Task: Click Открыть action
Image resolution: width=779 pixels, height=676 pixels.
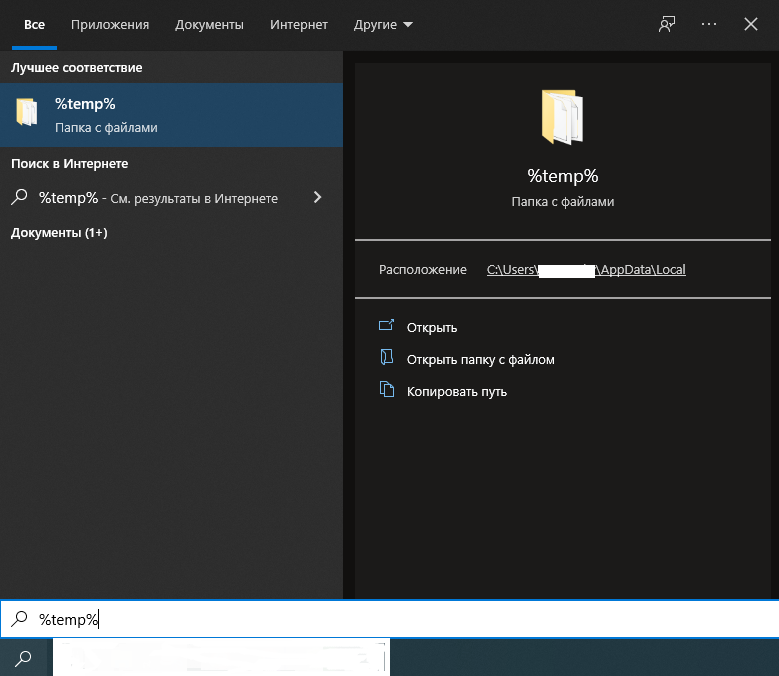Action: pos(432,328)
